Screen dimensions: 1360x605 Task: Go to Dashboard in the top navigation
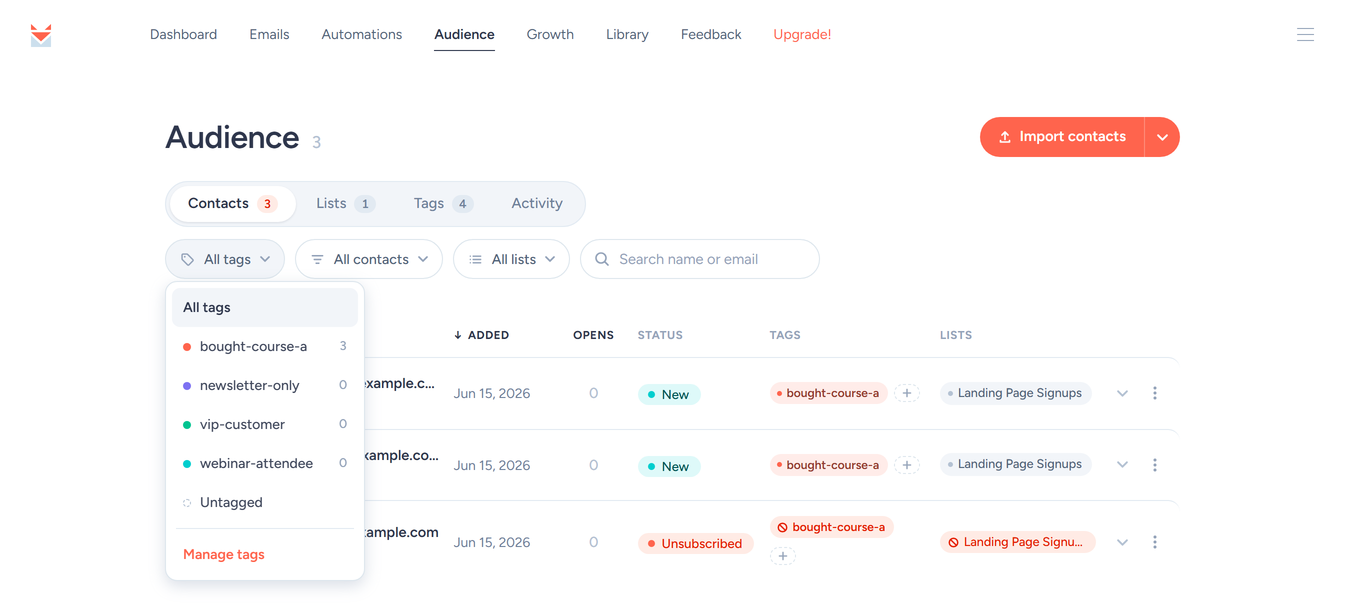[183, 34]
